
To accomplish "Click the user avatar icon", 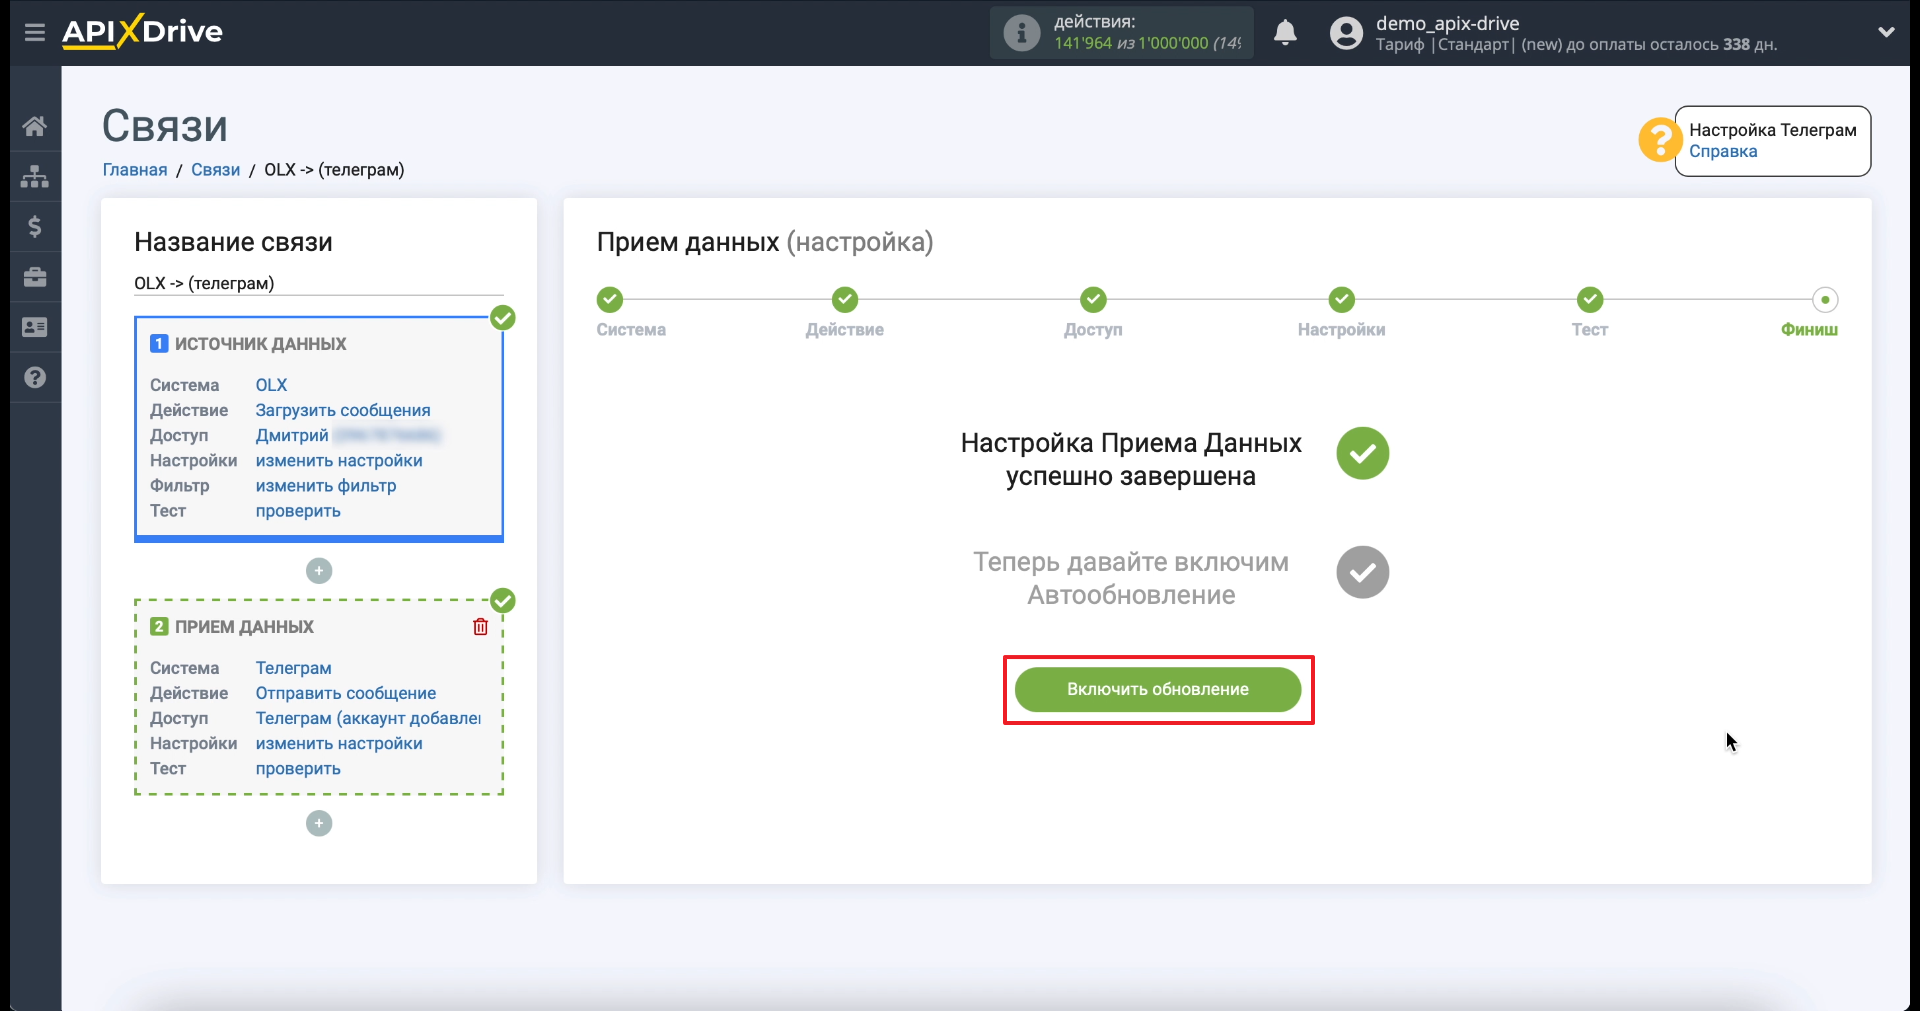I will coord(1346,33).
